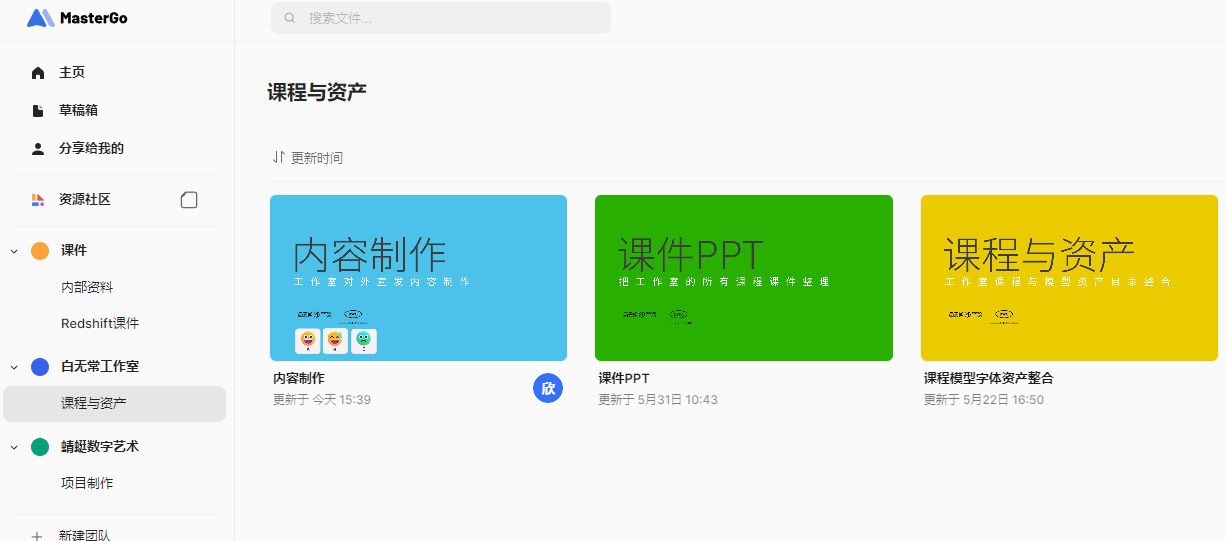The image size is (1225, 541).
Task: Click the person icon beside 分享给我的
Action: (38, 149)
